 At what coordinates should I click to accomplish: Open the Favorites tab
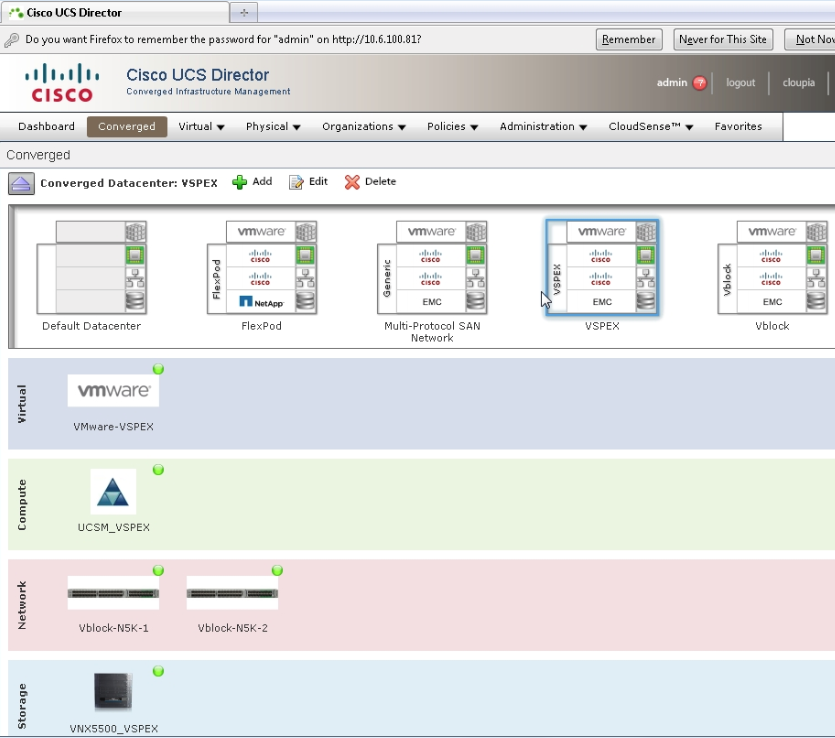(738, 127)
